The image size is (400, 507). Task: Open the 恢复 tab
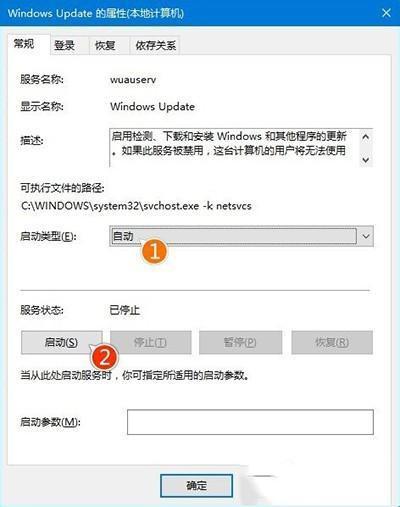point(105,45)
